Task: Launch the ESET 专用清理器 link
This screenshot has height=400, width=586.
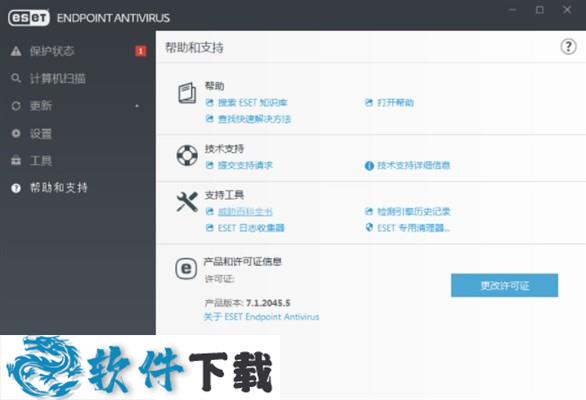Action: 413,228
